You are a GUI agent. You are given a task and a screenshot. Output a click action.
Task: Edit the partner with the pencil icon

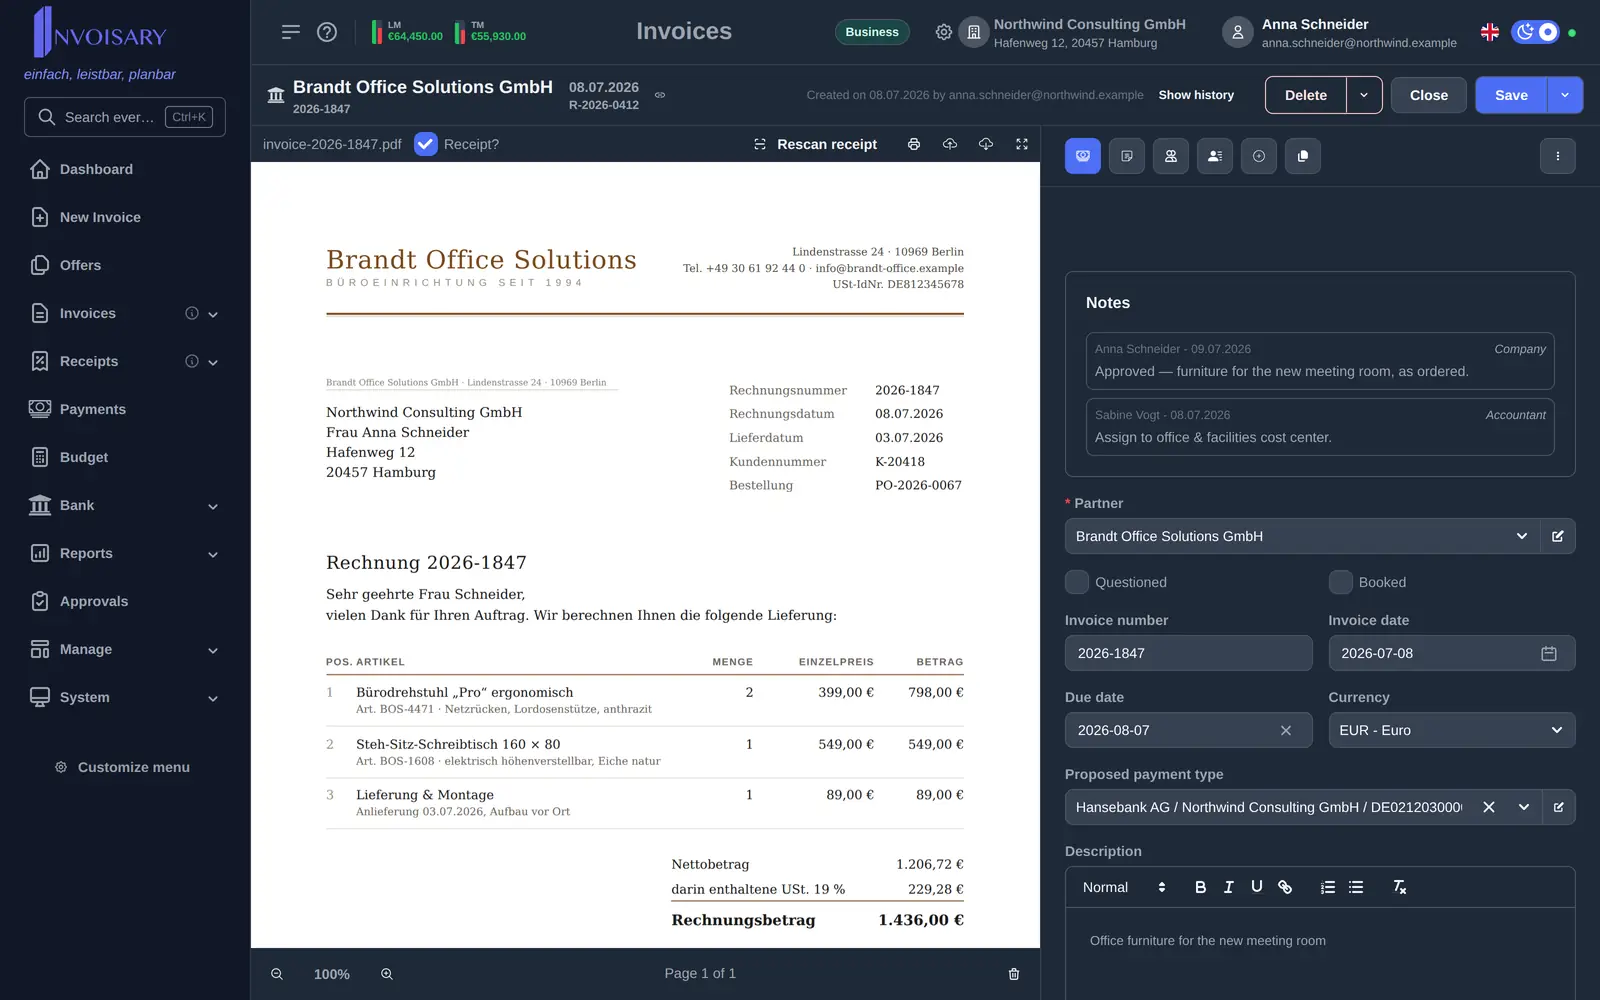click(x=1558, y=536)
